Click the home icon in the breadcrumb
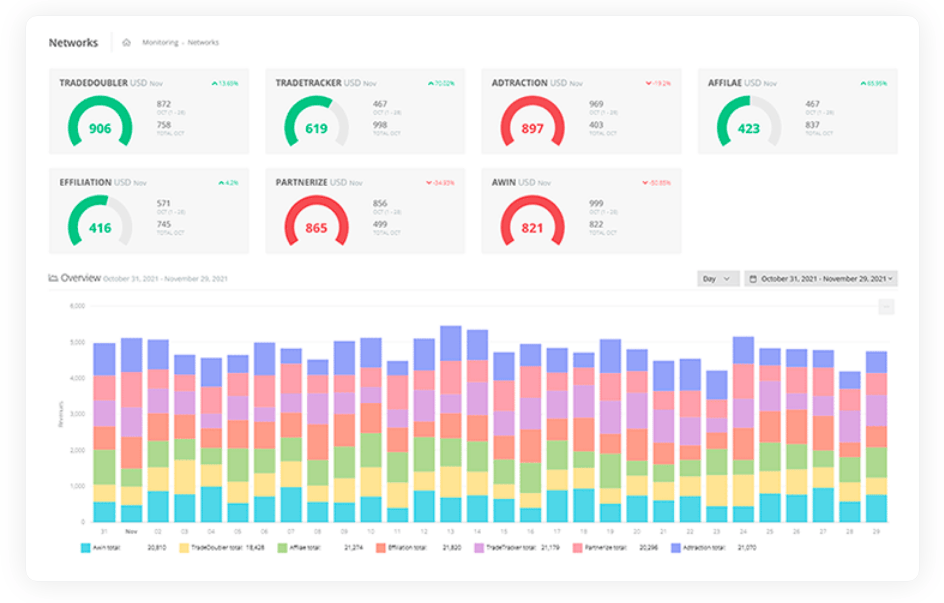The width and height of the screenshot is (944, 603). pyautogui.click(x=128, y=43)
